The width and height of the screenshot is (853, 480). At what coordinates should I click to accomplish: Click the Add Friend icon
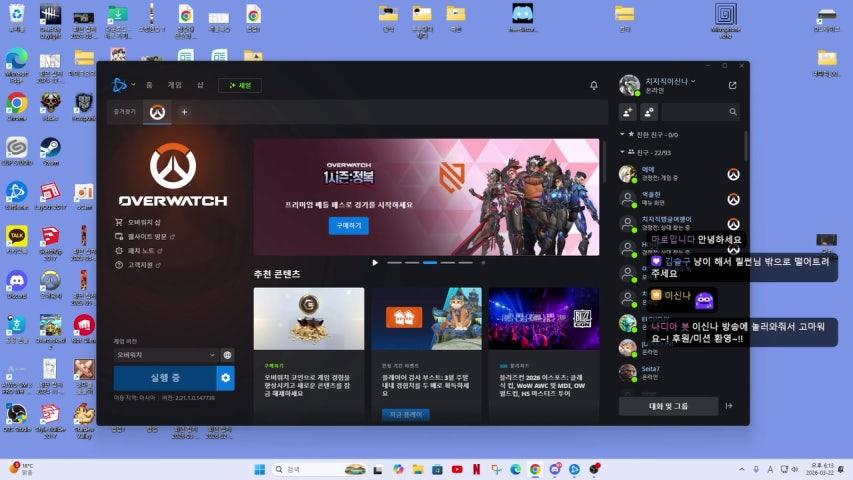tap(628, 112)
